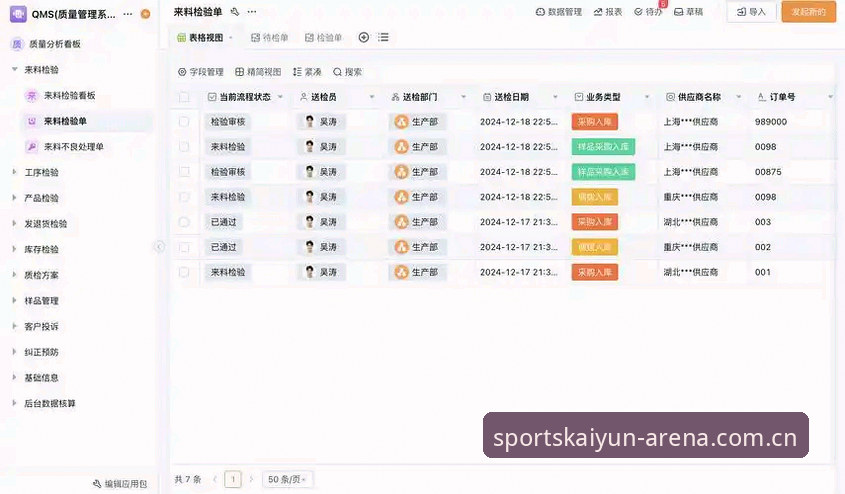
Task: Expand the 产品检验 tree group
Action: pyautogui.click(x=15, y=198)
